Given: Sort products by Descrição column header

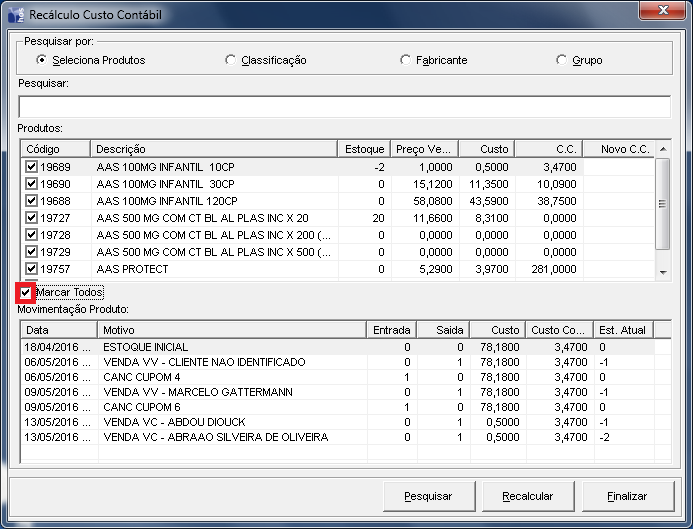Looking at the screenshot, I should pyautogui.click(x=213, y=149).
